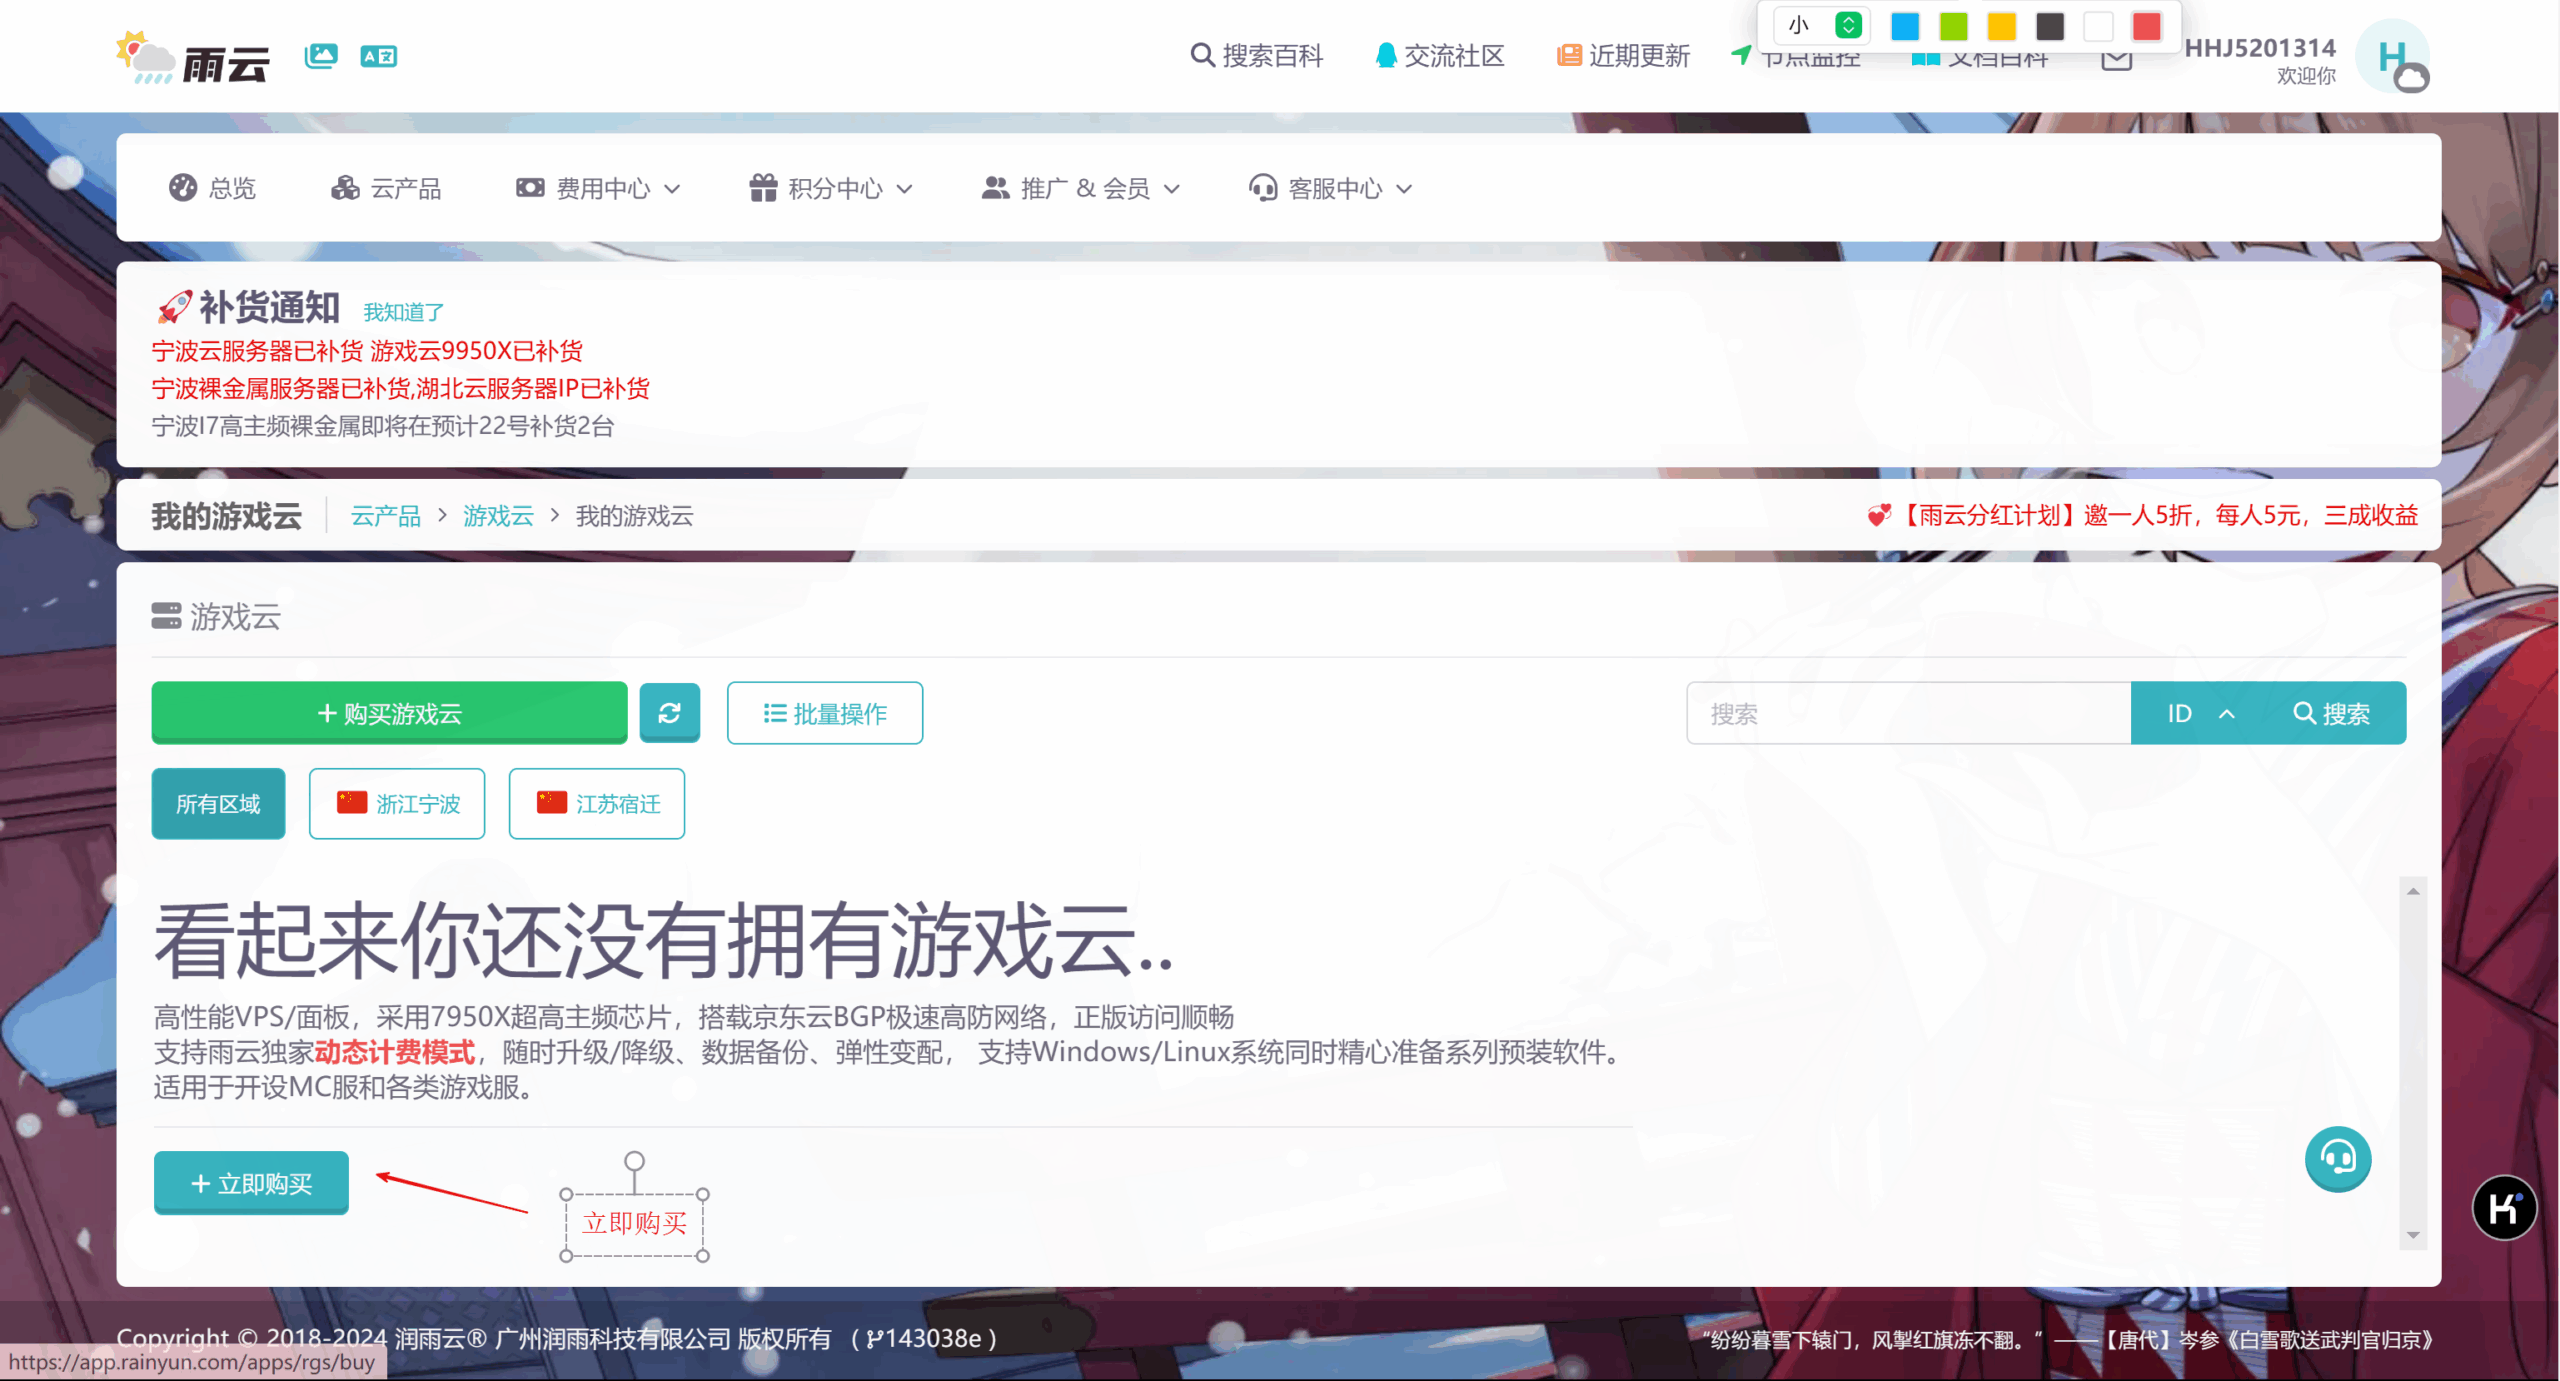
Task: Click the green 购买游戏云 button
Action: (x=389, y=713)
